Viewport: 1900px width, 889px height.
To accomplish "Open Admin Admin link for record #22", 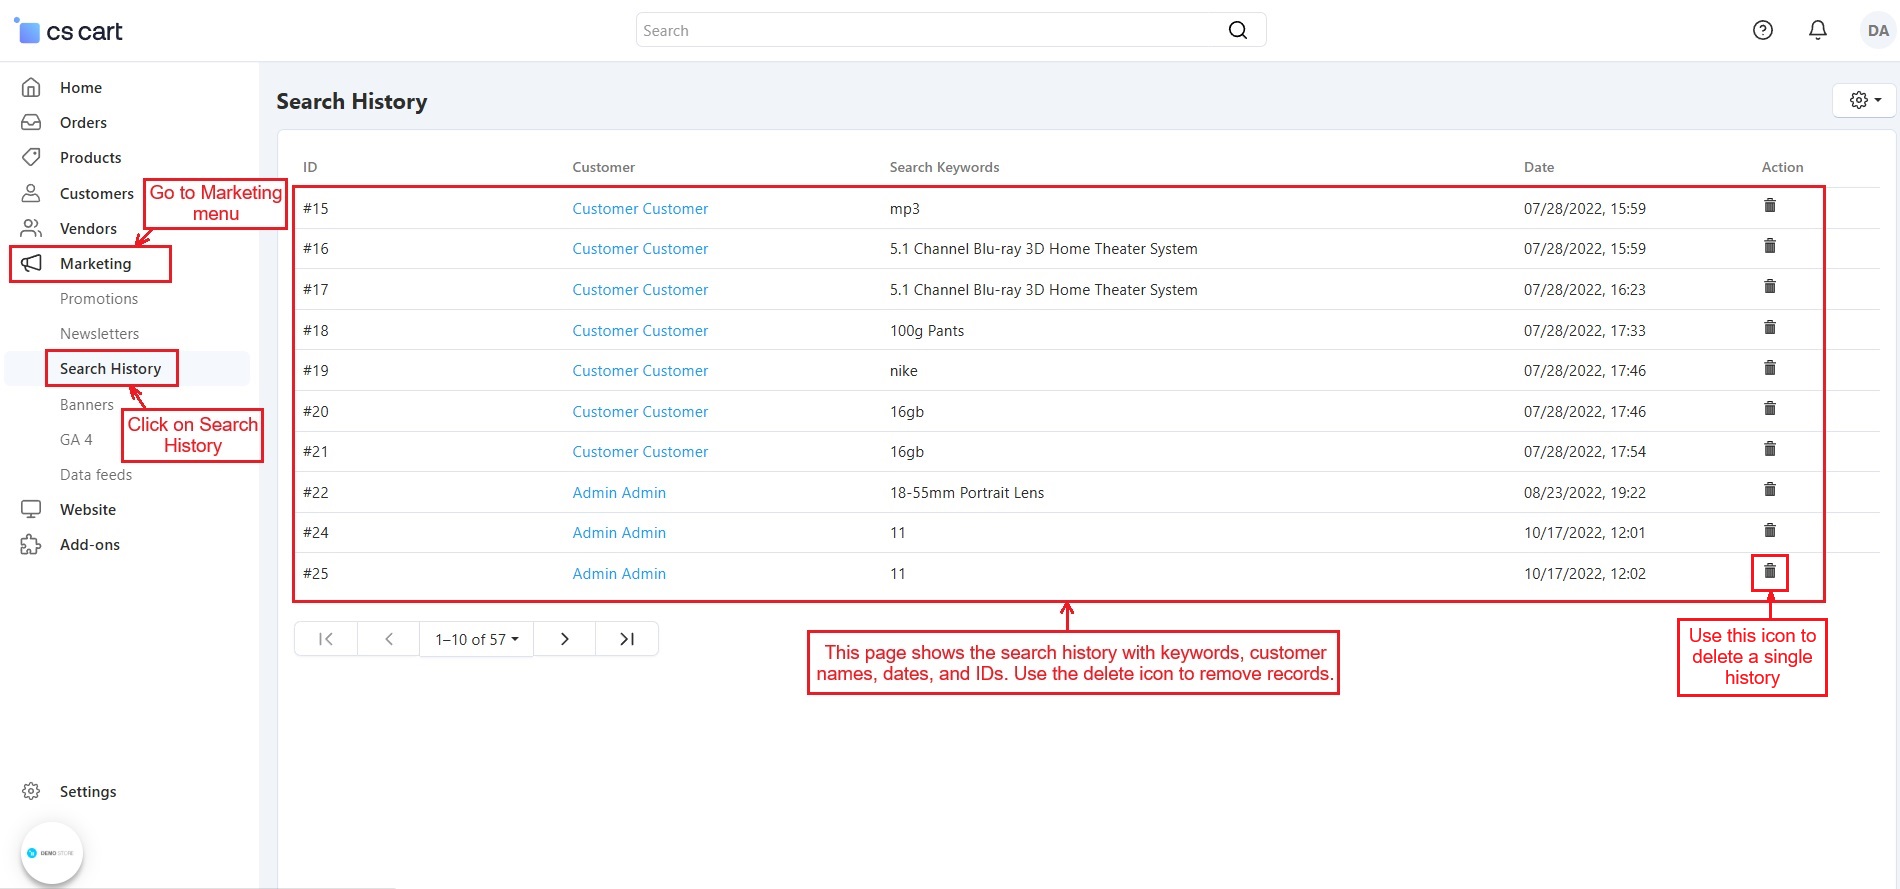I will pyautogui.click(x=619, y=493).
